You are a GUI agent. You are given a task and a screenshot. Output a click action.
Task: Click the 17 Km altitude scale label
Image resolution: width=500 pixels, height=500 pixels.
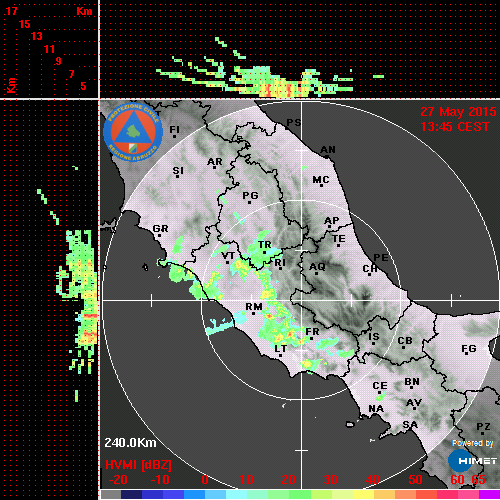pyautogui.click(x=11, y=11)
